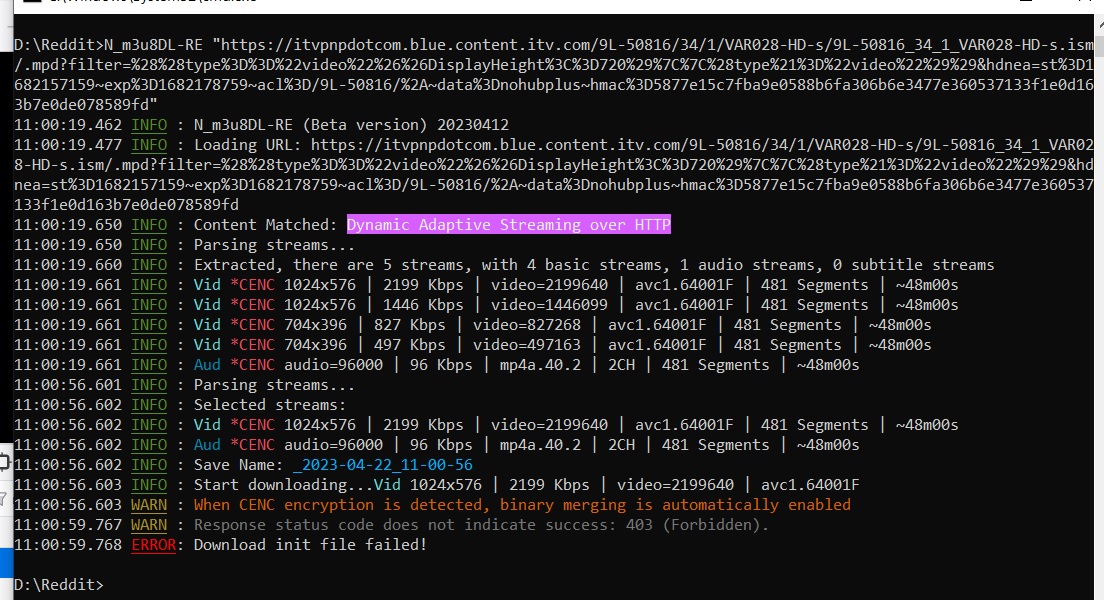
Task: Open the _2023-04-22_11-00-56 save name link
Action: (x=383, y=465)
